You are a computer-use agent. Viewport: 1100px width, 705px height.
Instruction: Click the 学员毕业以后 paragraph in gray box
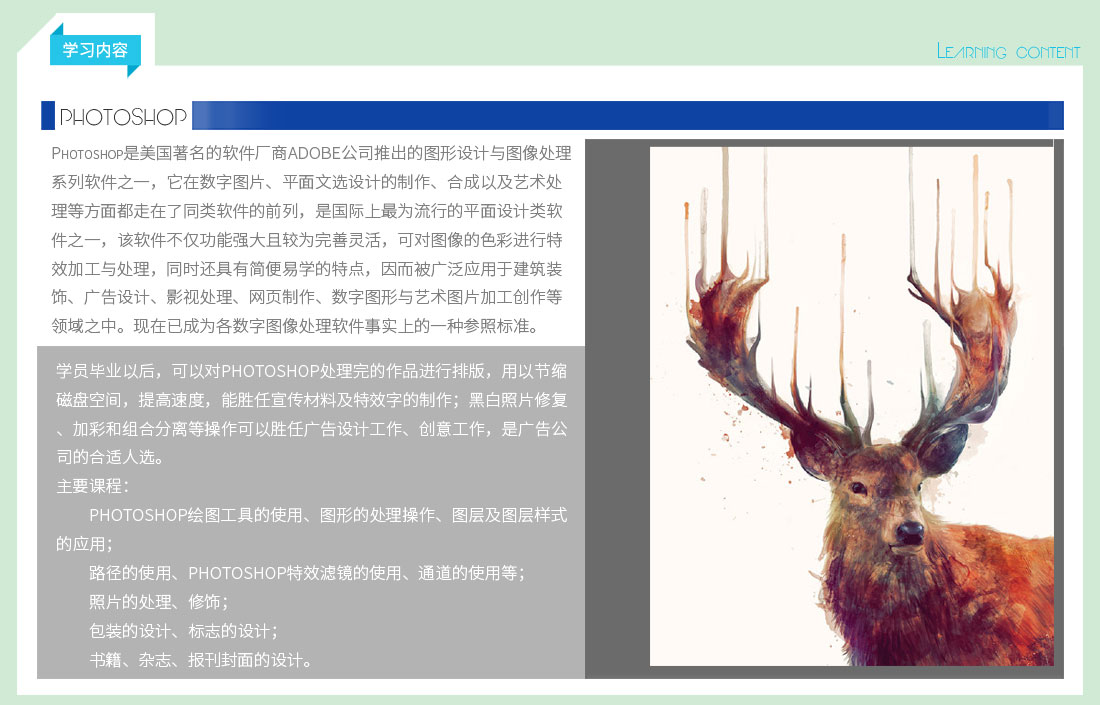(311, 414)
